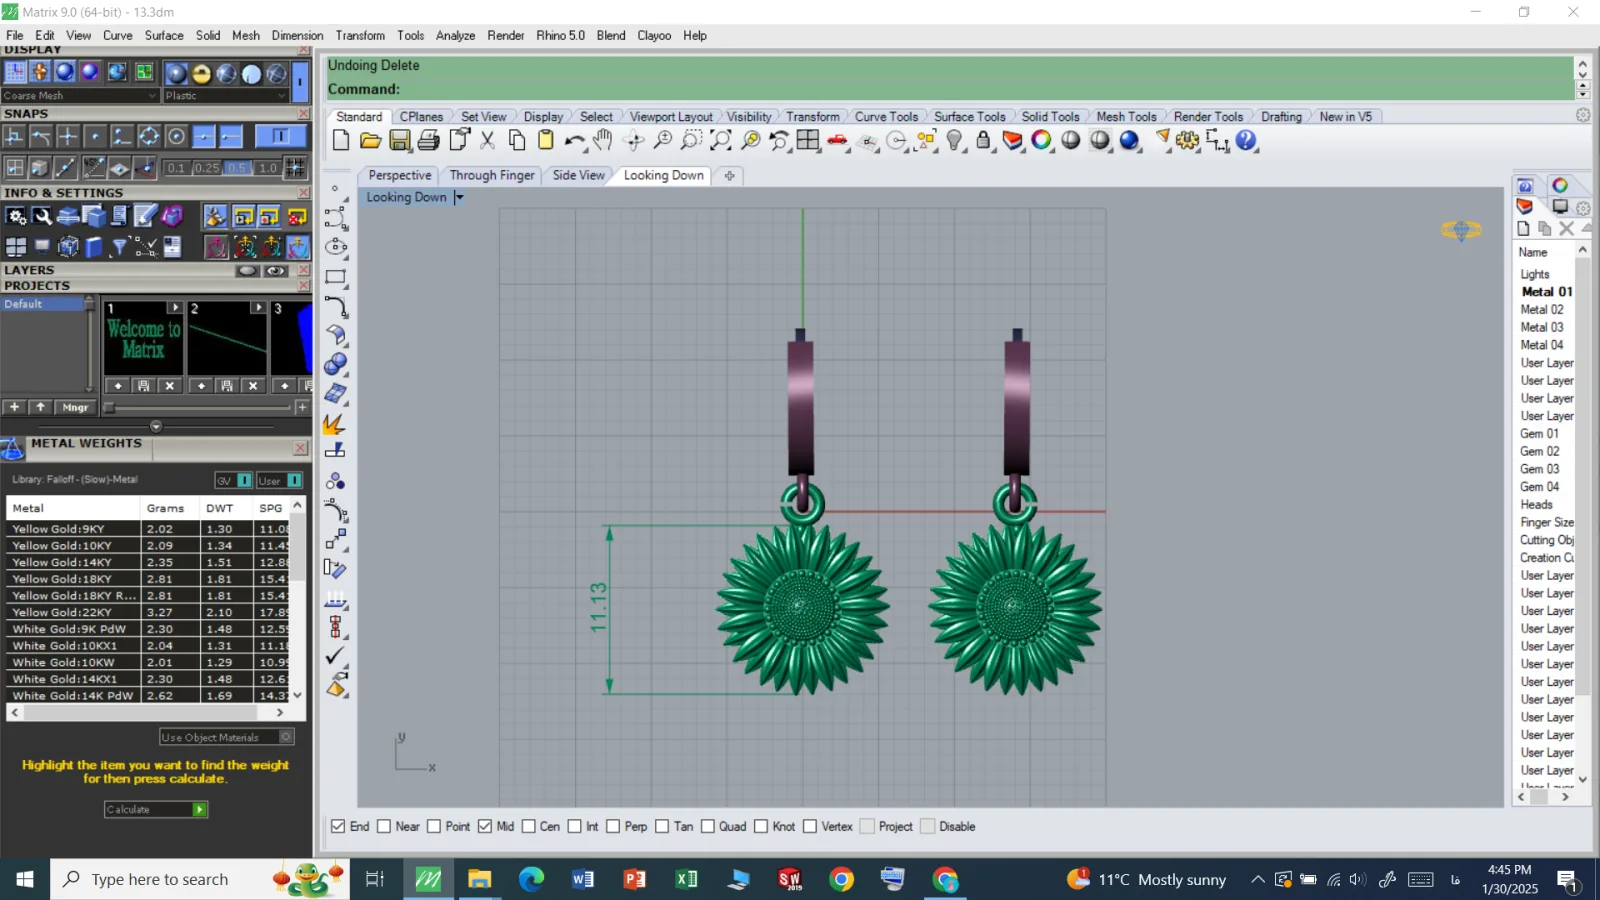
Task: Click the light bulb hide icon
Action: click(x=955, y=141)
